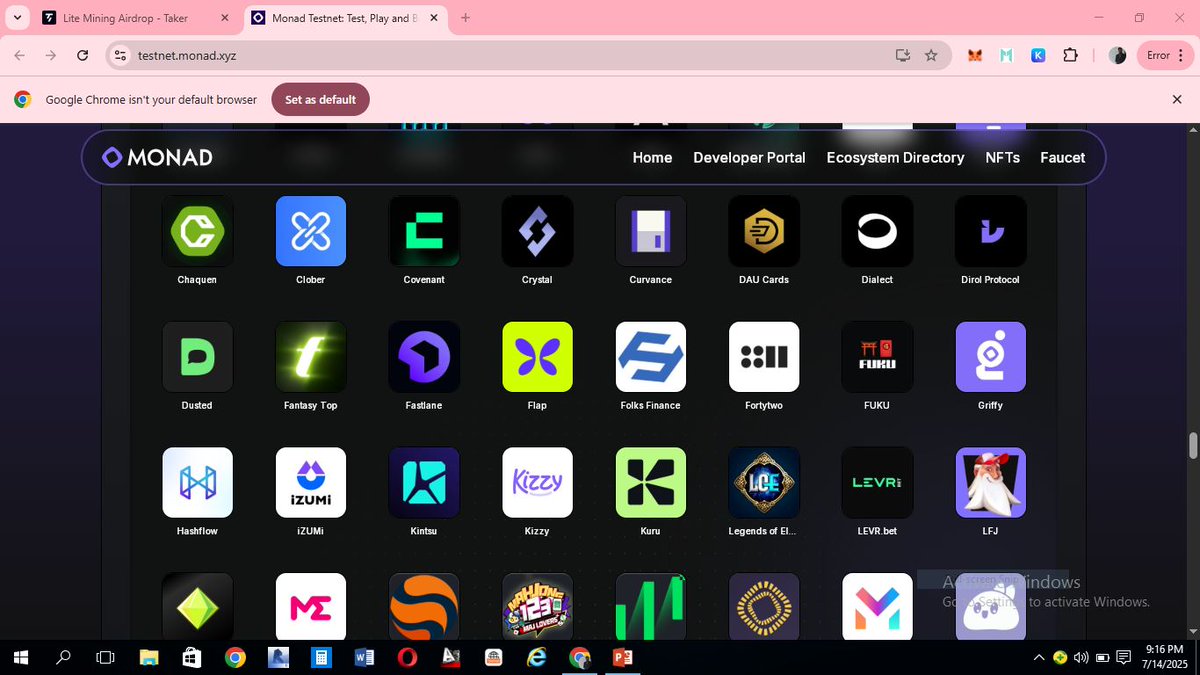Open a new browser tab
This screenshot has height=675, width=1200.
tap(466, 18)
